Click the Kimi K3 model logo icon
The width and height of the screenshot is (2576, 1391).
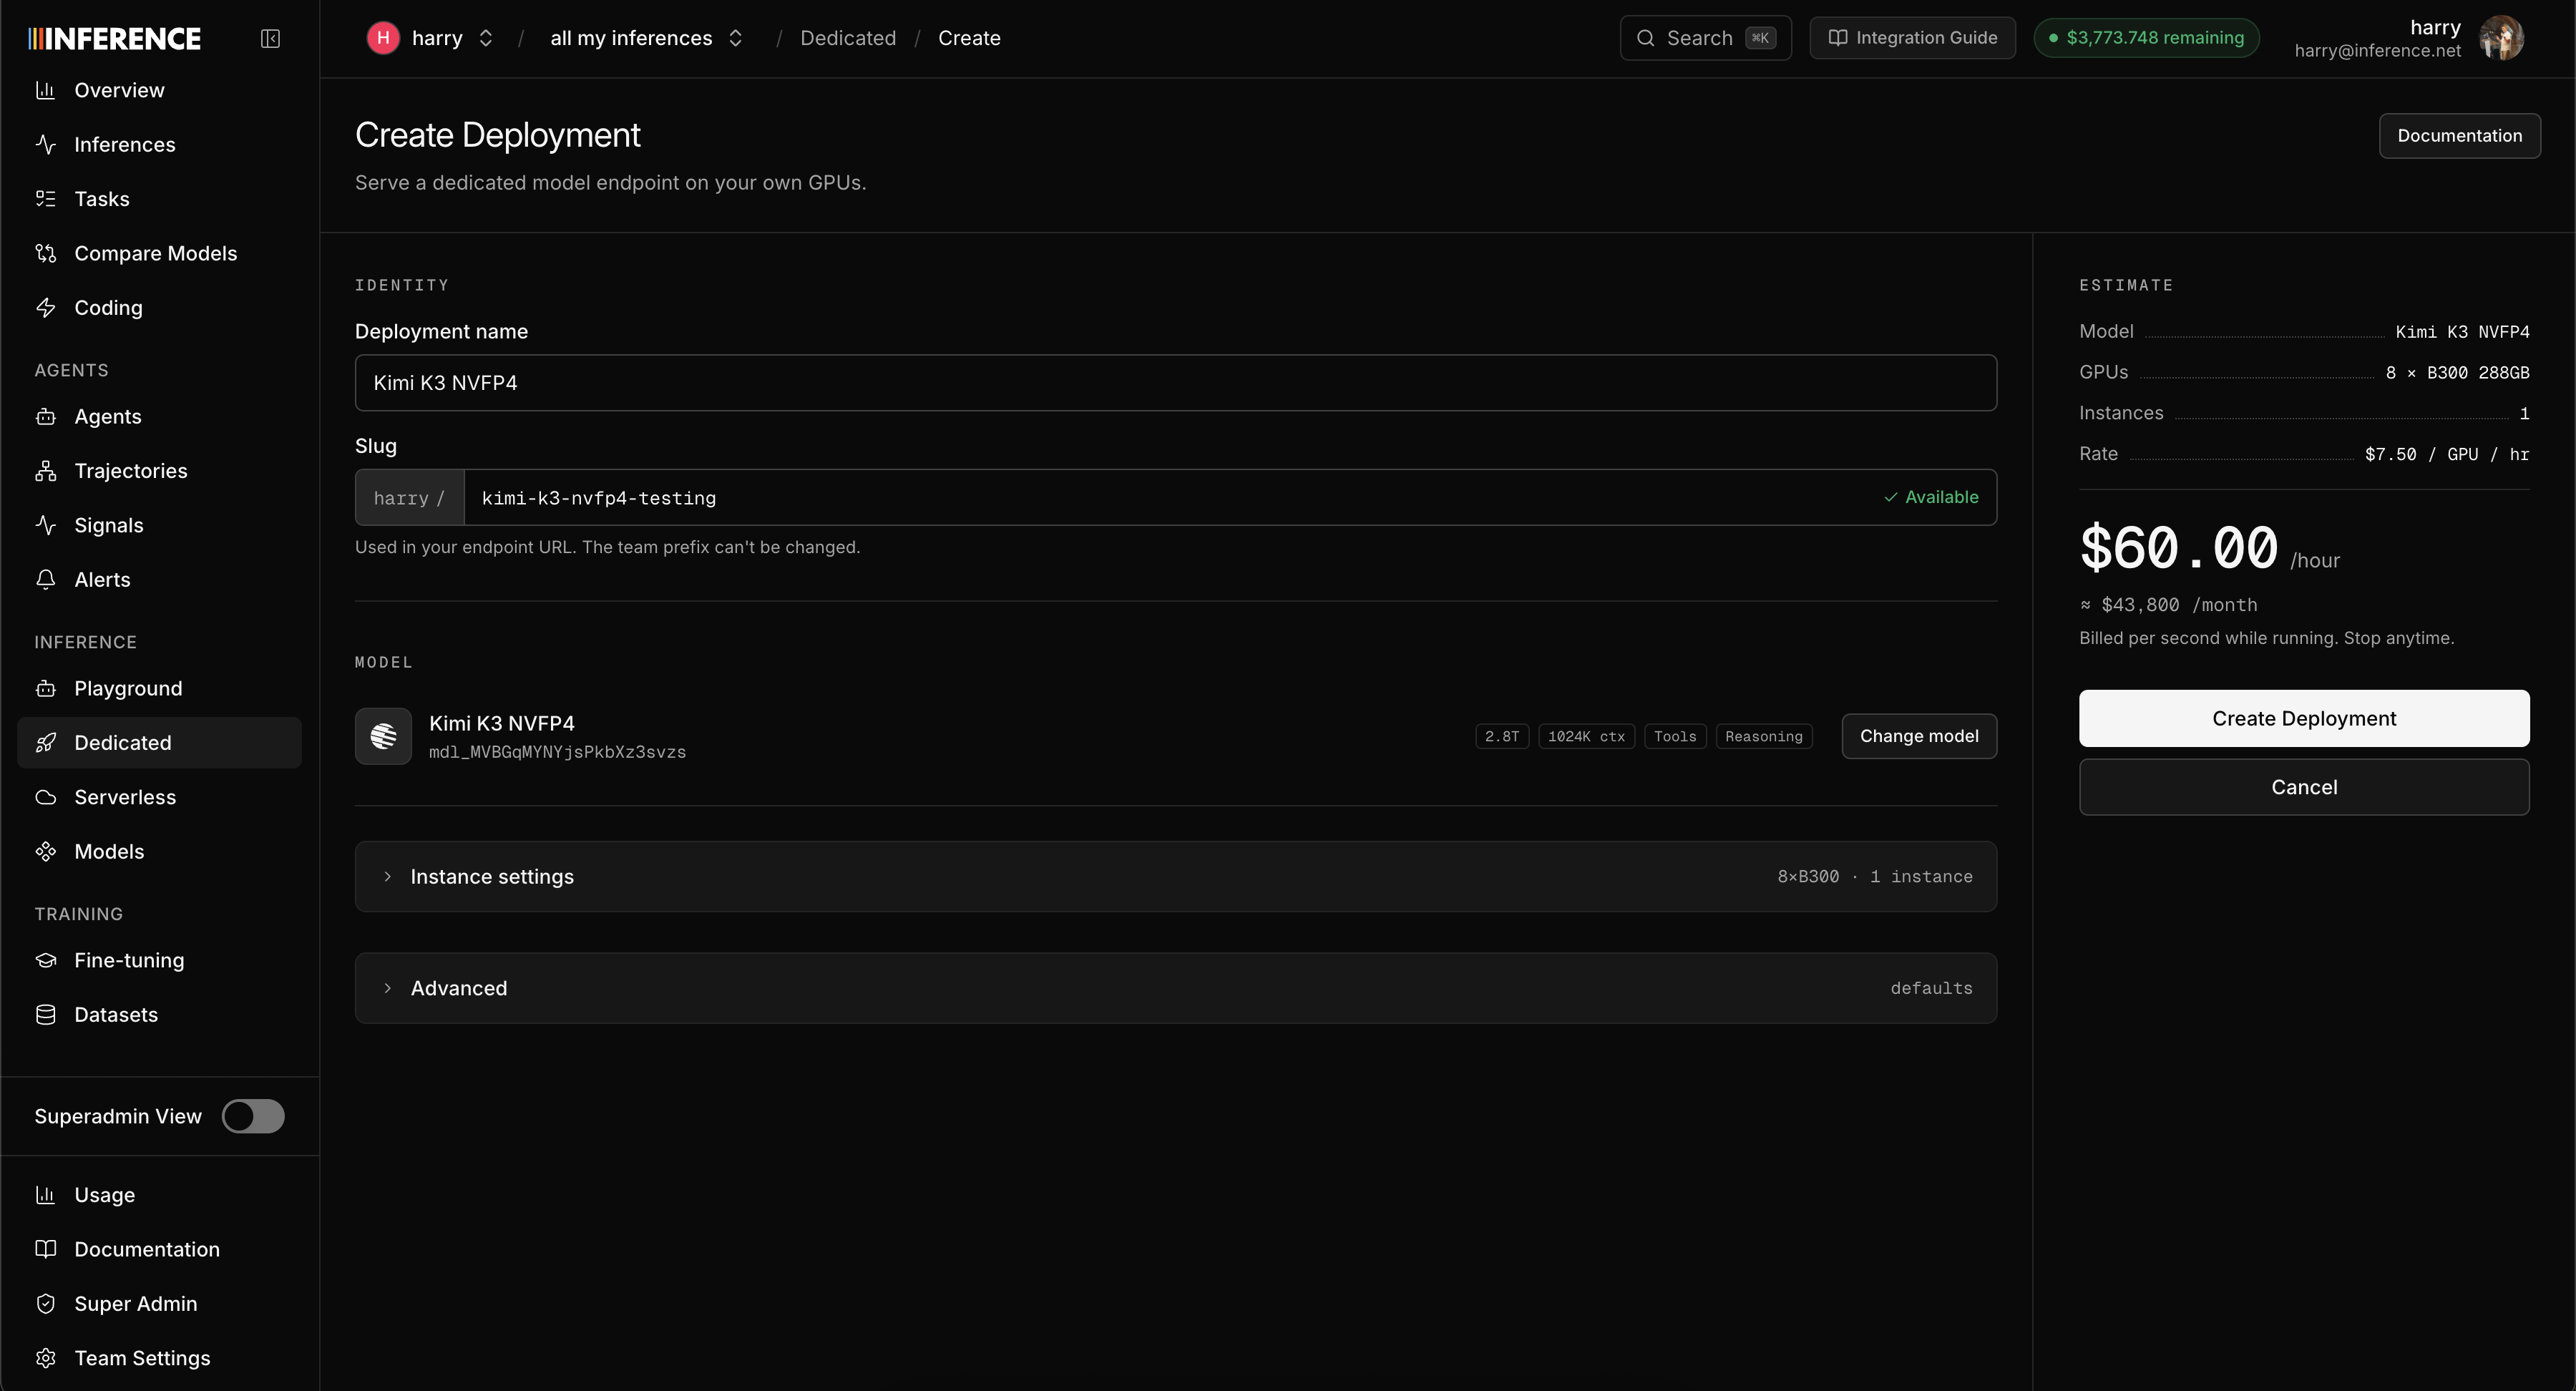383,736
